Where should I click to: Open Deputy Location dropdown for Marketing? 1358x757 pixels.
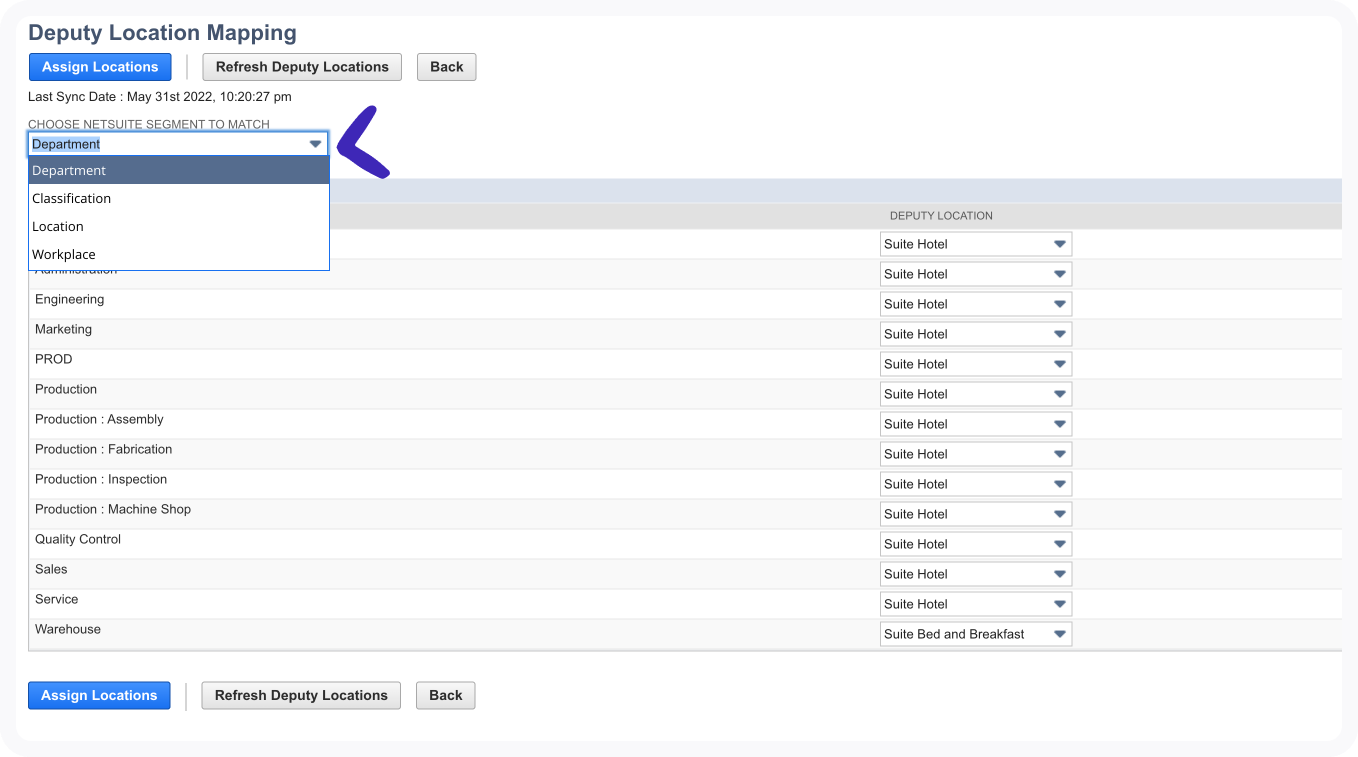click(975, 334)
